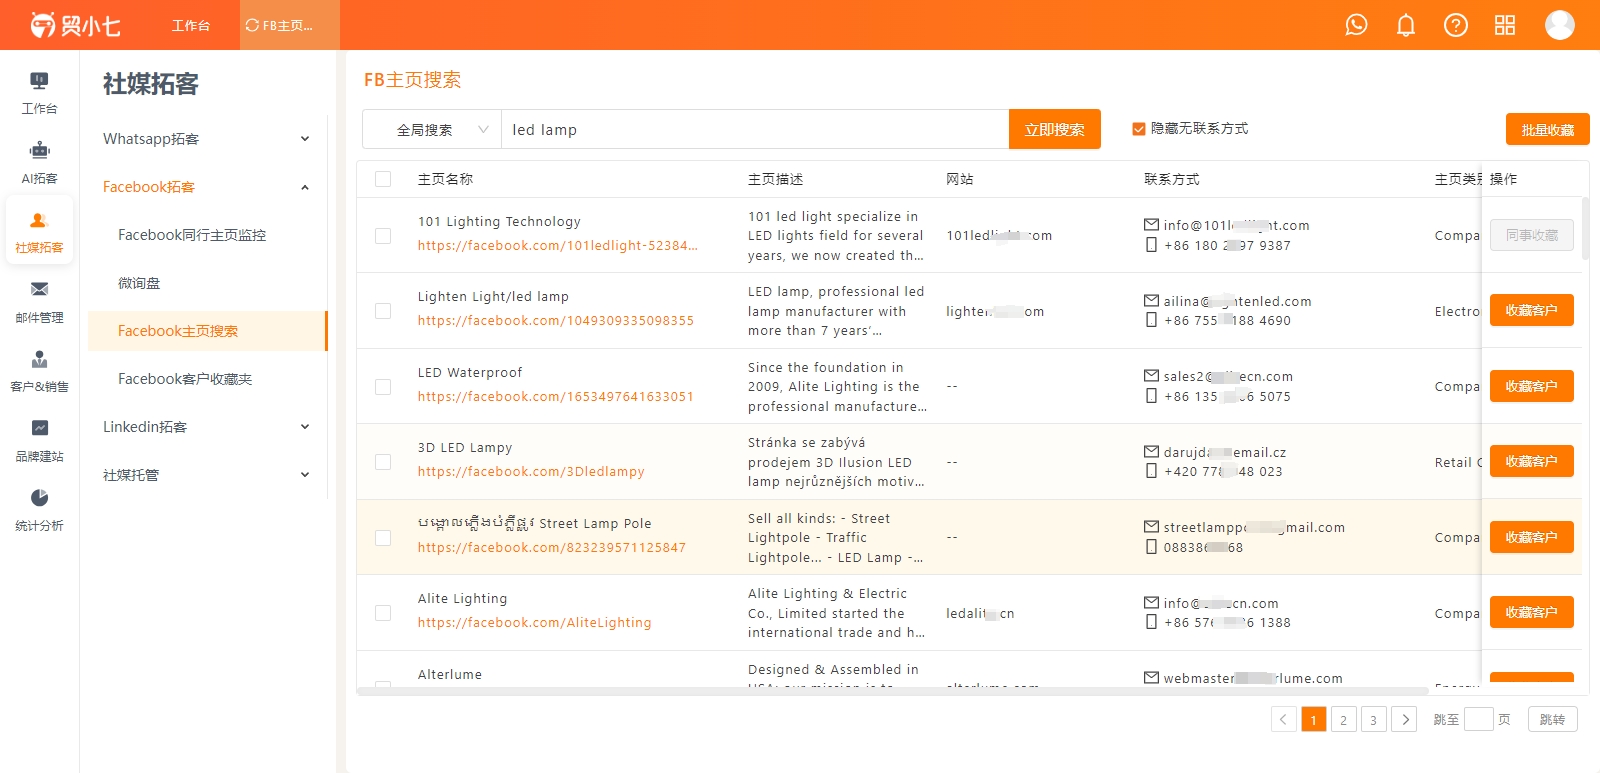Check the 3D LED Lampy row

coord(383,462)
